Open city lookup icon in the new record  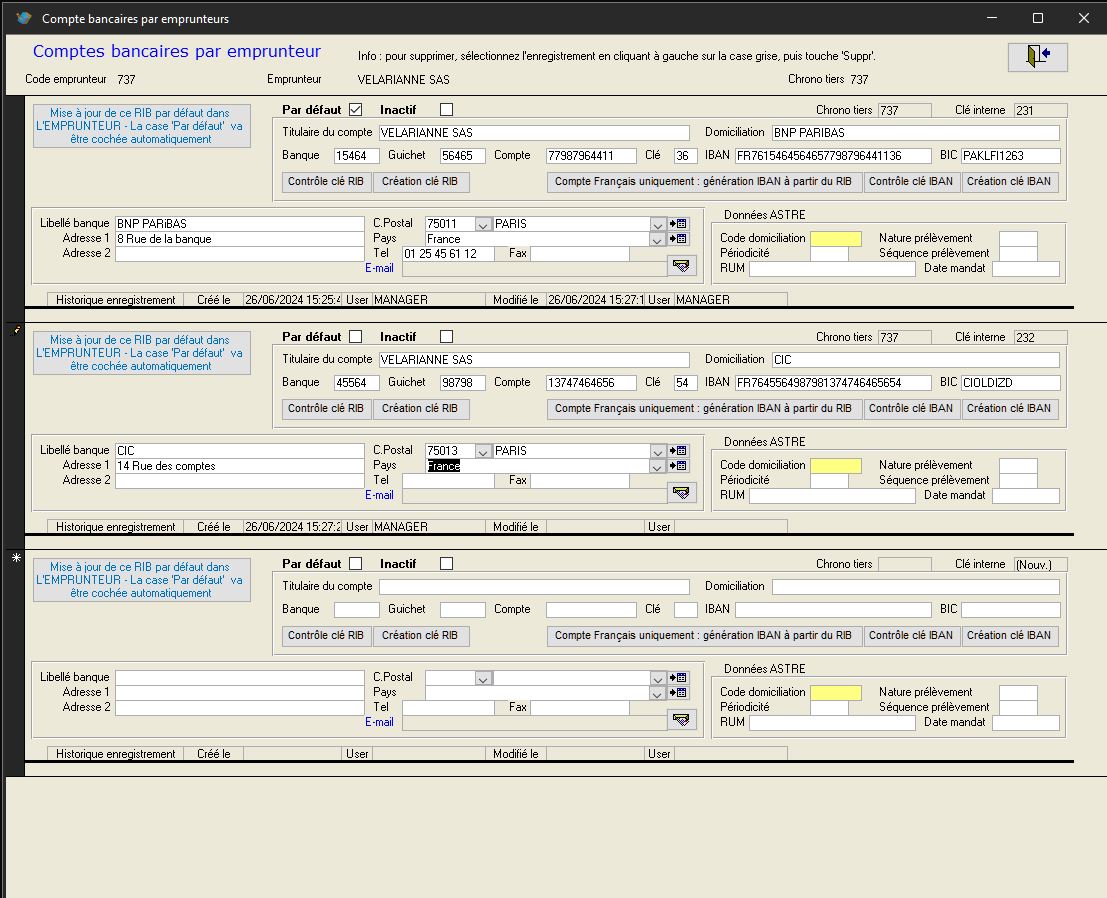pyautogui.click(x=678, y=678)
